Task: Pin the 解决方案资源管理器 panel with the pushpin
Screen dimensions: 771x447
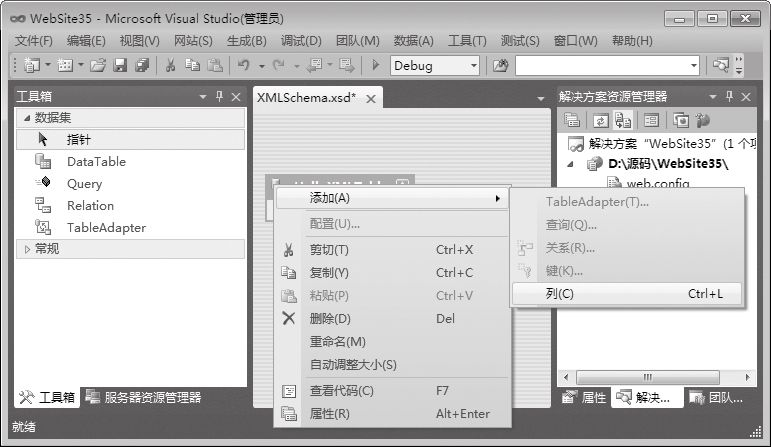Action: [730, 96]
